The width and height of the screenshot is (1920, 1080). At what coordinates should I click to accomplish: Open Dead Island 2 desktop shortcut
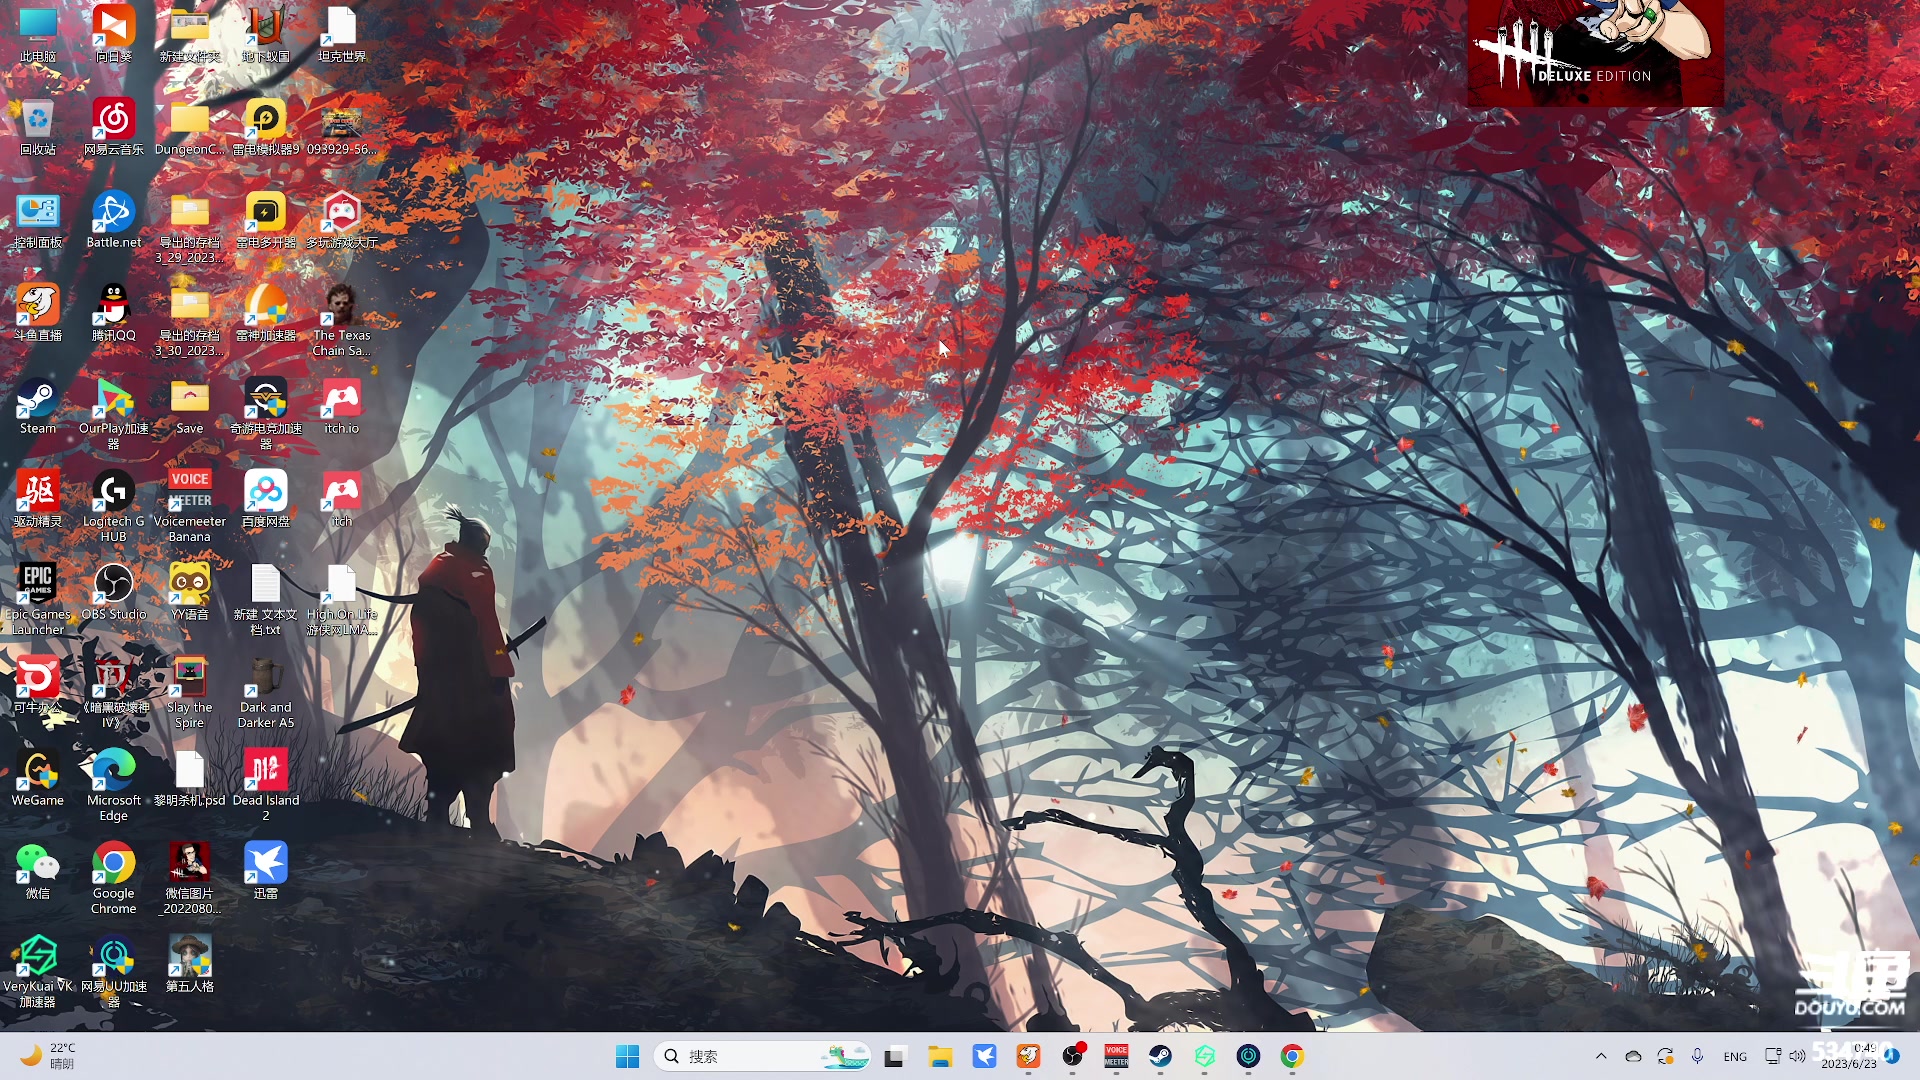(266, 786)
